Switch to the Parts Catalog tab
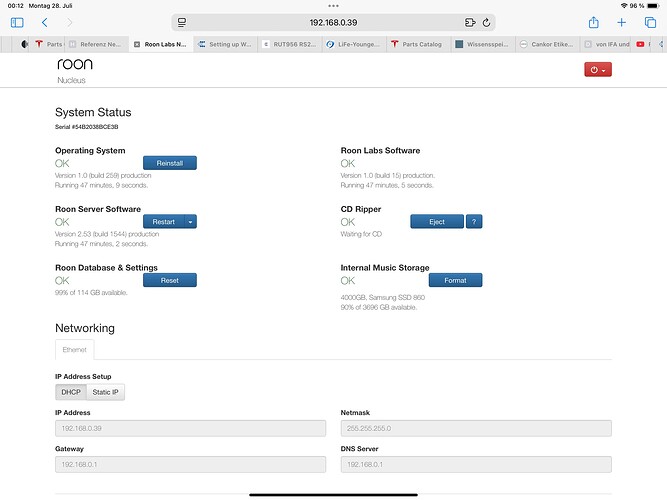667x500 pixels. pyautogui.click(x=418, y=44)
